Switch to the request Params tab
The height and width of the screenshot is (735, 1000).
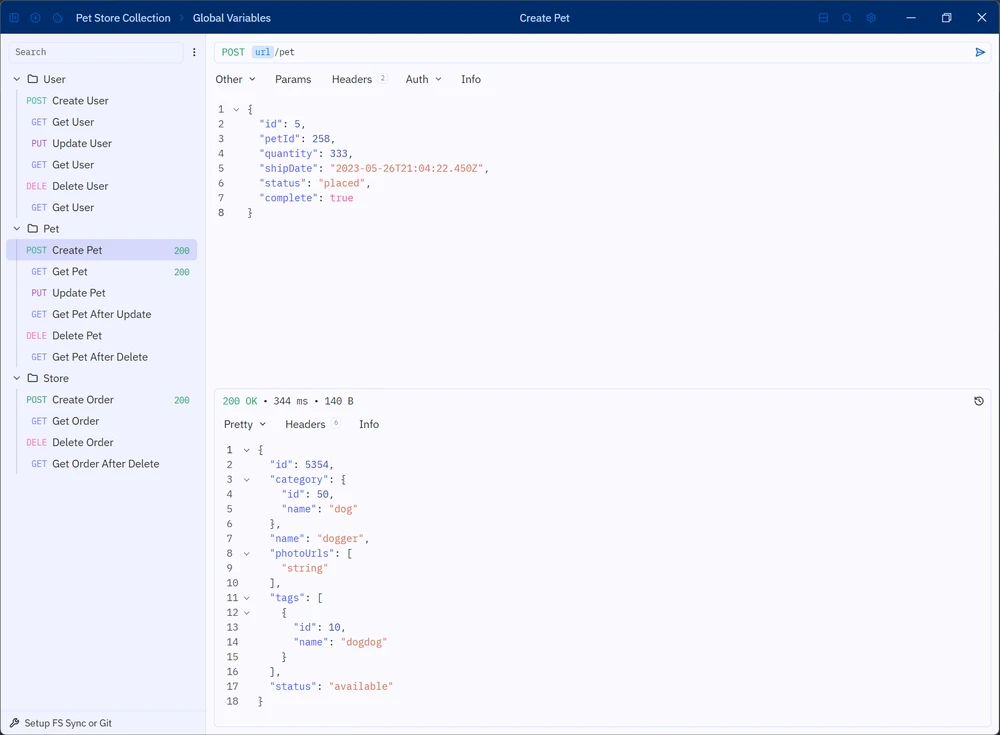point(293,79)
